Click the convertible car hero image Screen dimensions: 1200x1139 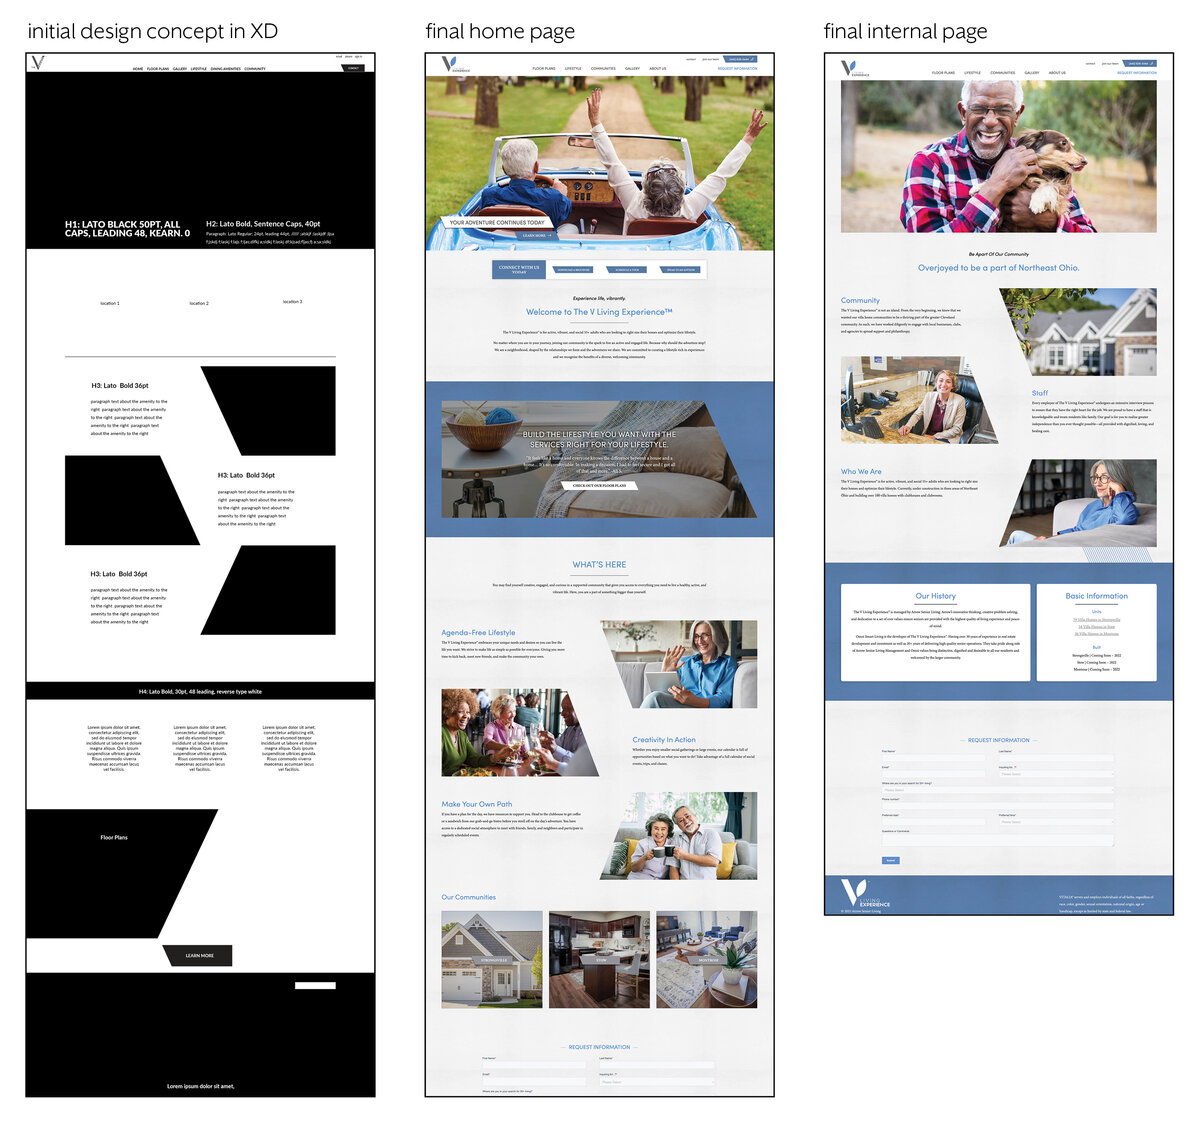pos(600,163)
